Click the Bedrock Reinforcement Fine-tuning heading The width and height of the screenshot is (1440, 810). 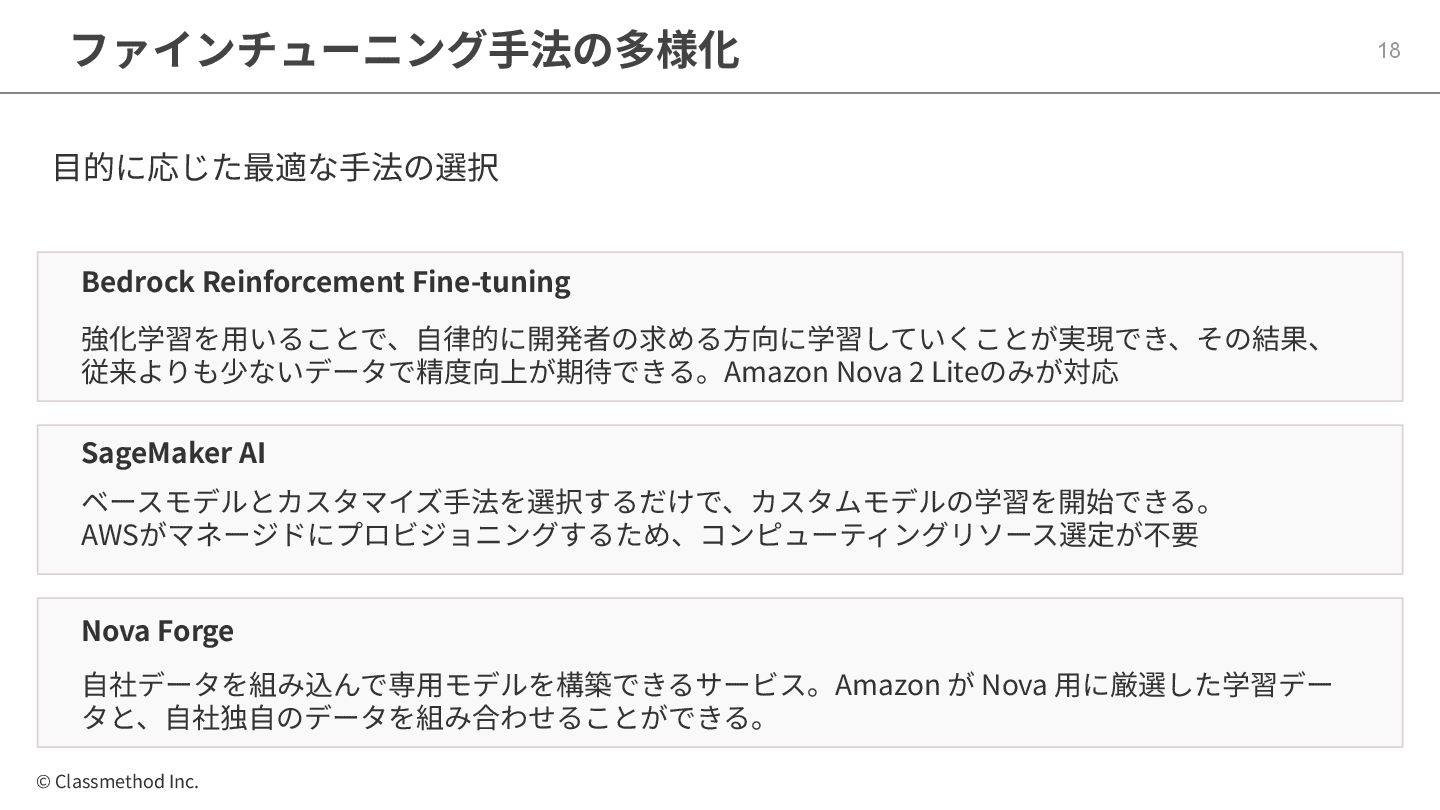[326, 281]
